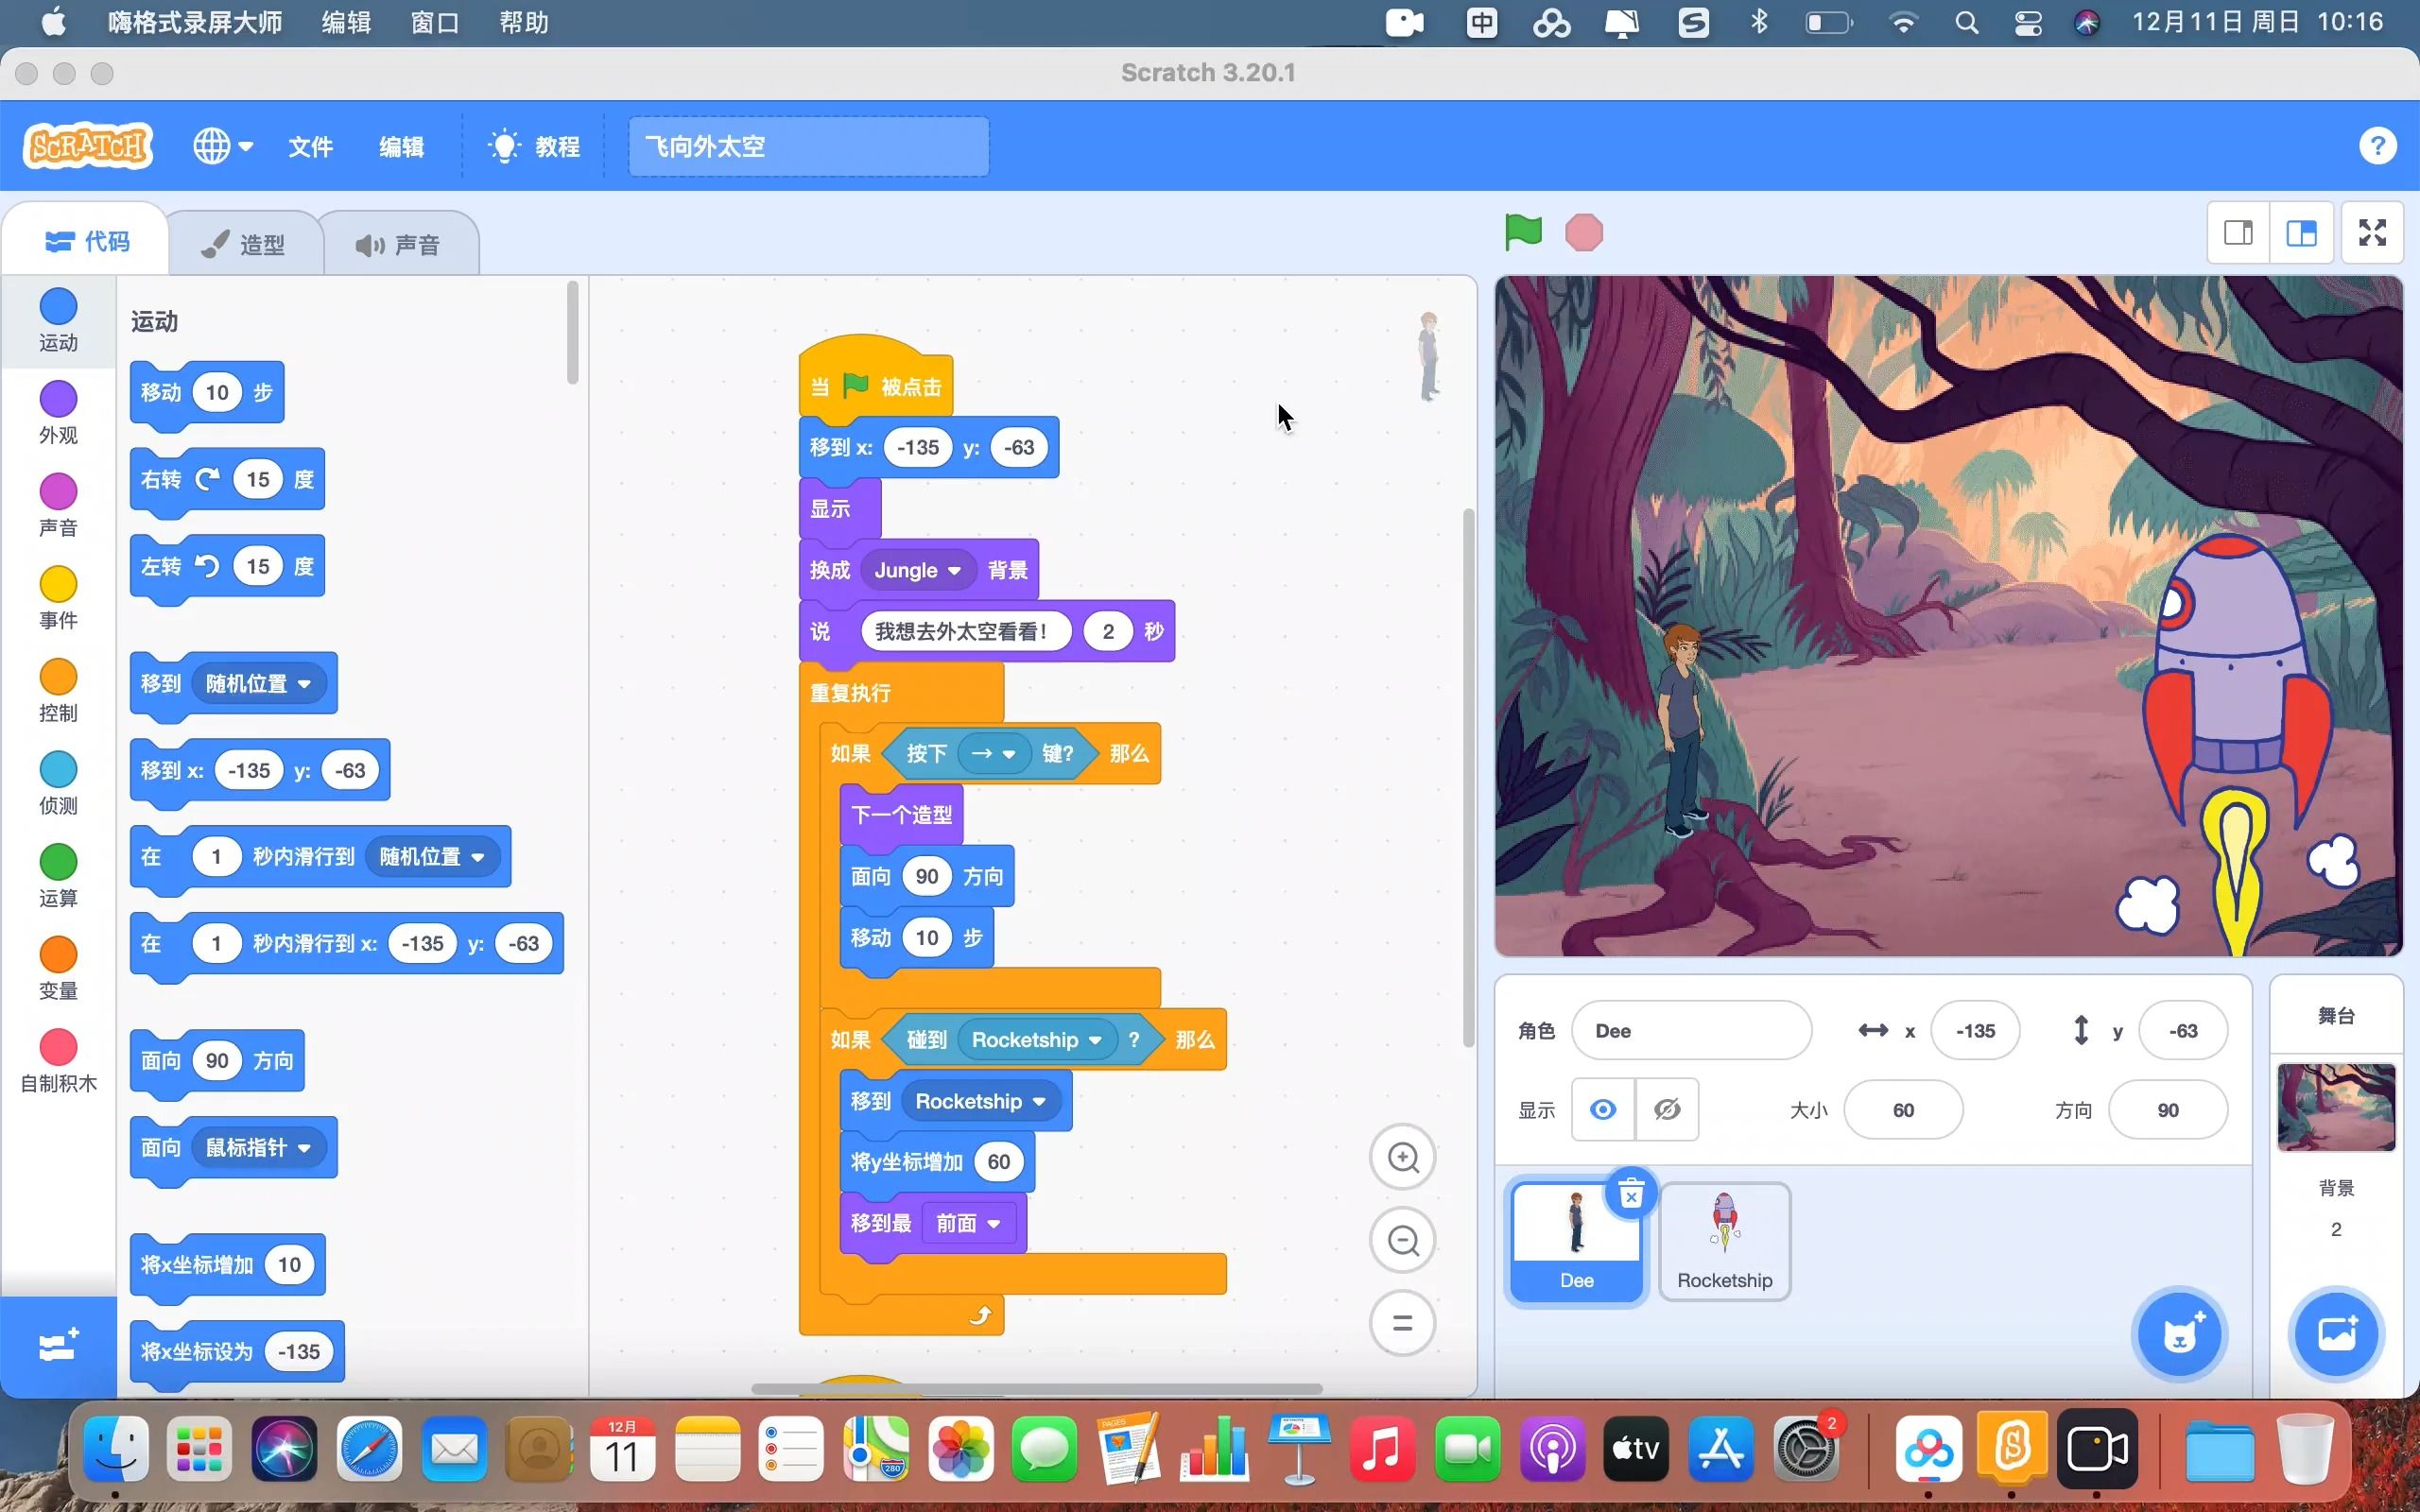Open macOS 窗口 window menu
Viewport: 2420px width, 1512px height.
point(435,22)
